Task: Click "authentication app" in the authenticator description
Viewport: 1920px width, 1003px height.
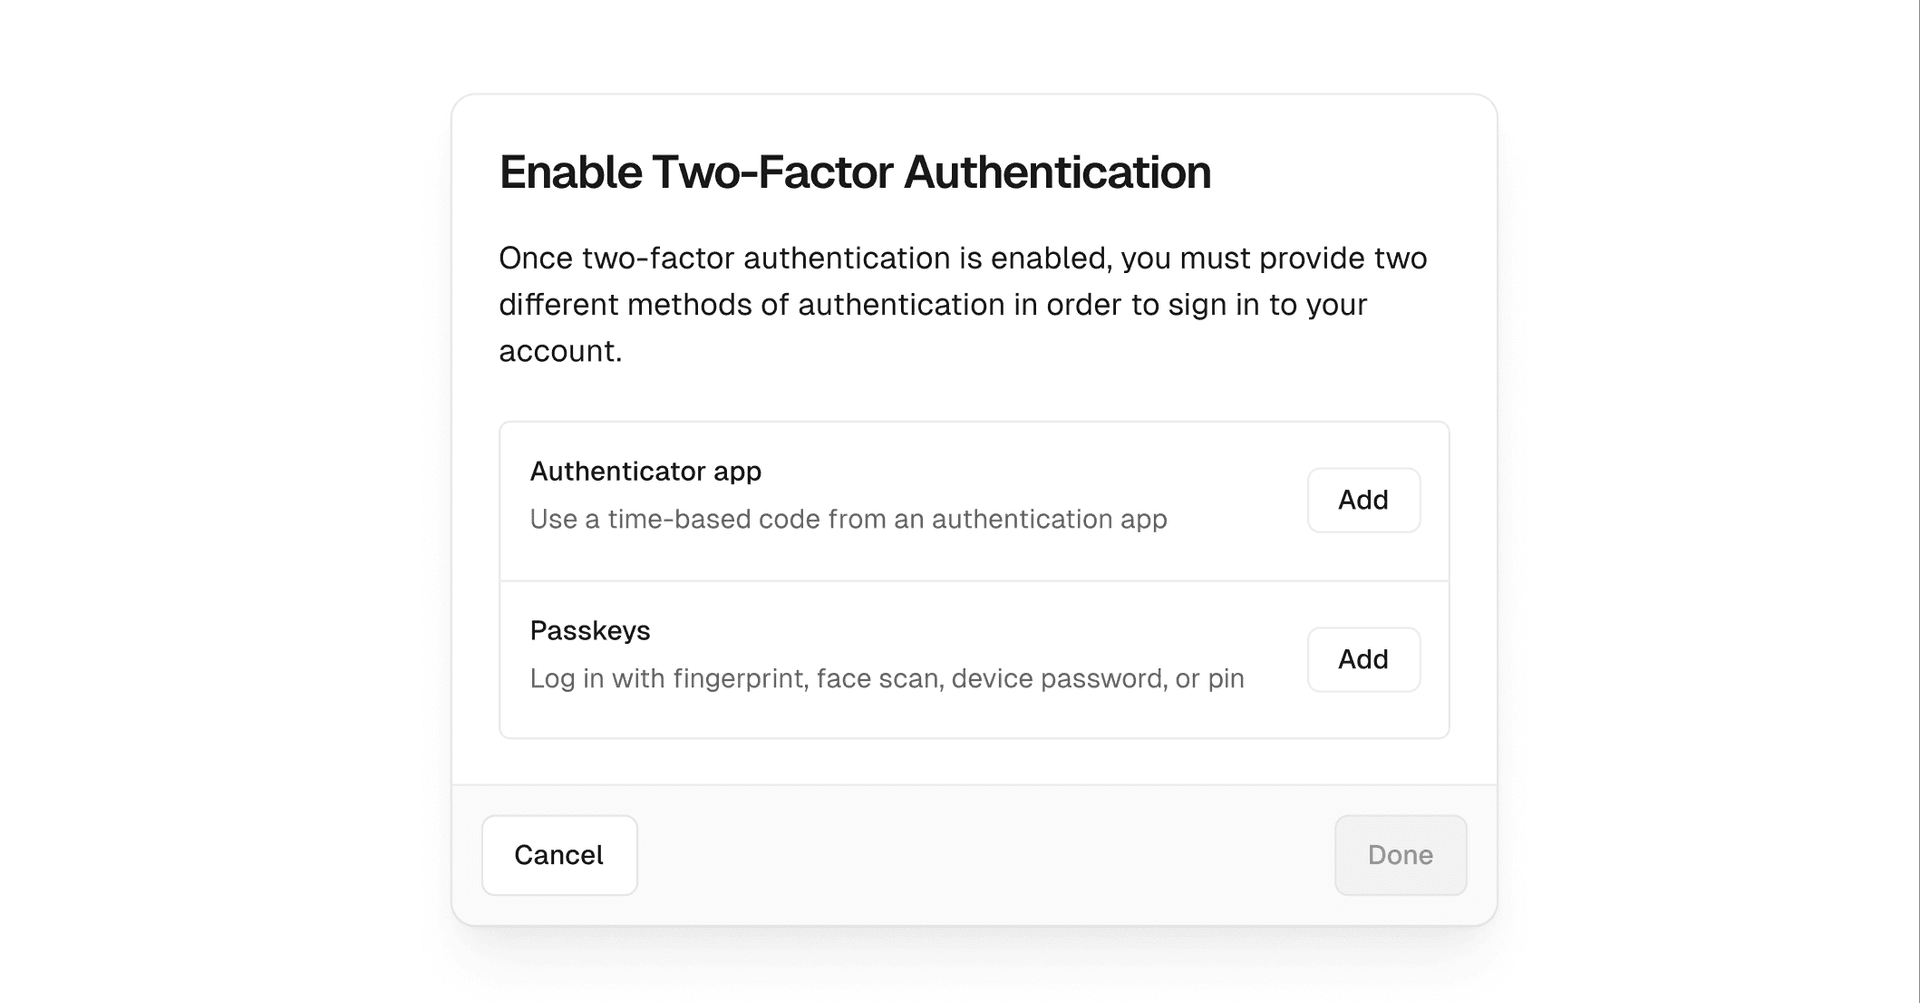Action: pyautogui.click(x=1049, y=519)
